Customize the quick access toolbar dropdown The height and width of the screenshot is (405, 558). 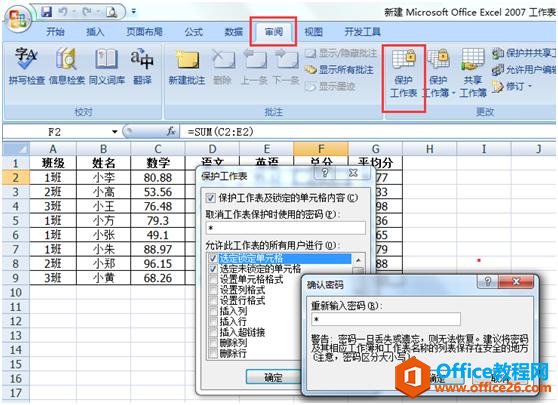(133, 12)
